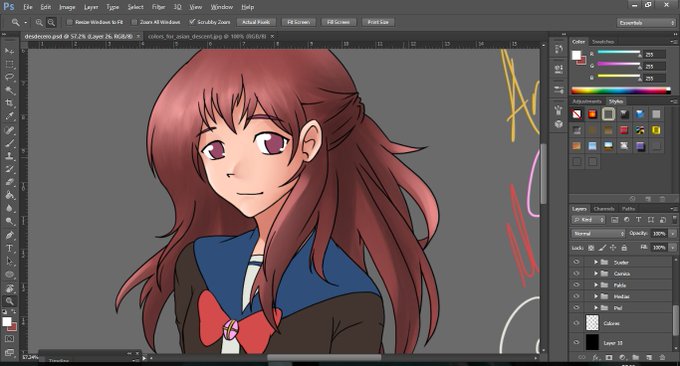680x366 pixels.
Task: Click the Print Size button
Action: tap(378, 22)
